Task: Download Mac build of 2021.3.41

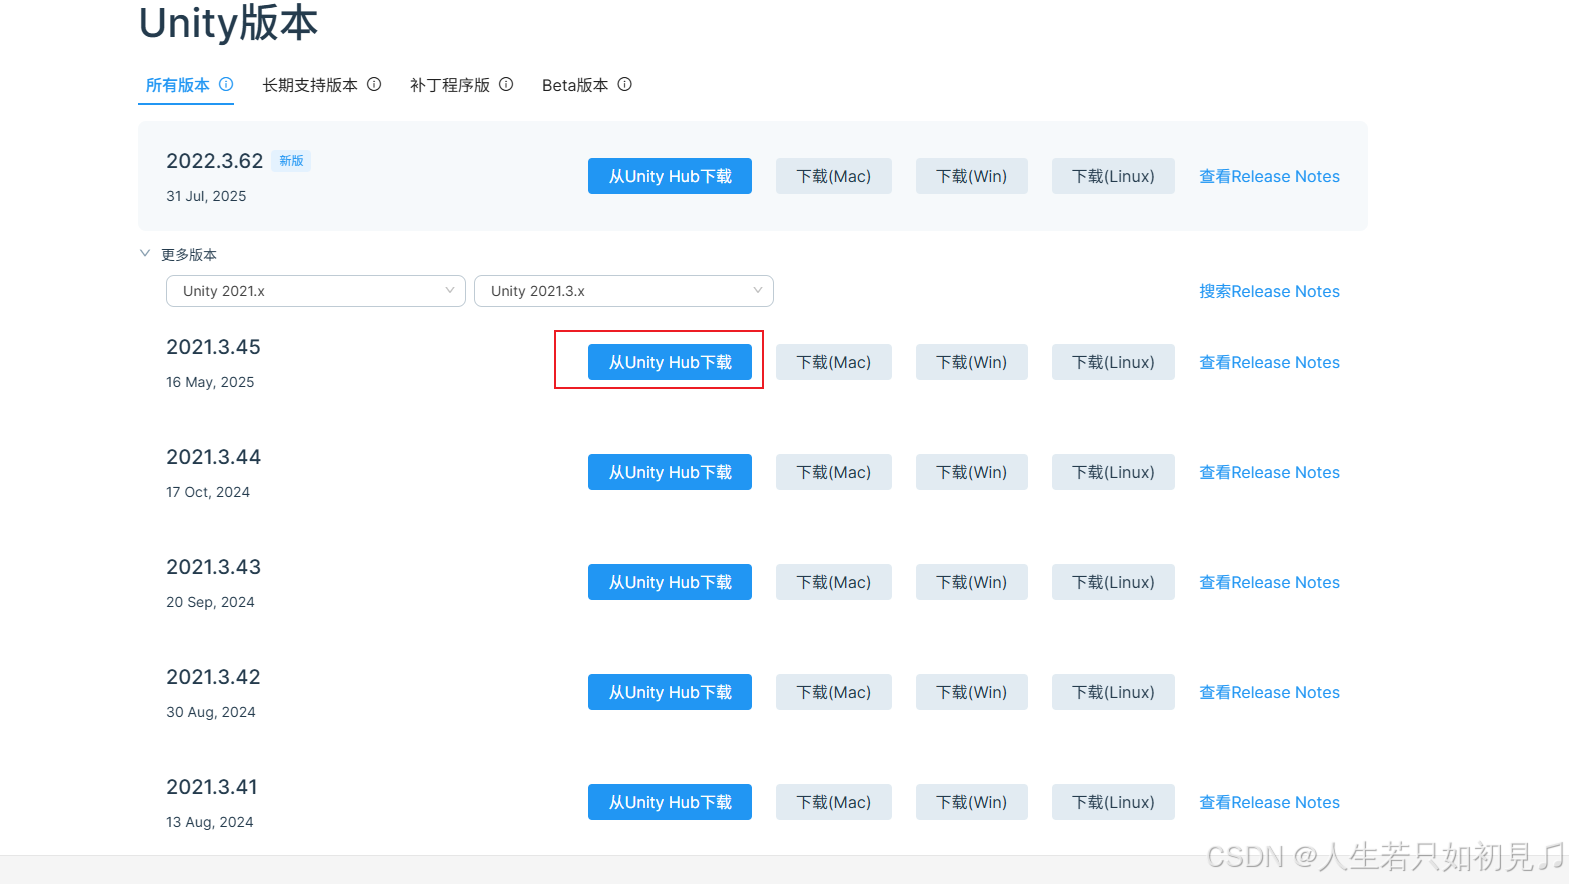Action: point(834,802)
